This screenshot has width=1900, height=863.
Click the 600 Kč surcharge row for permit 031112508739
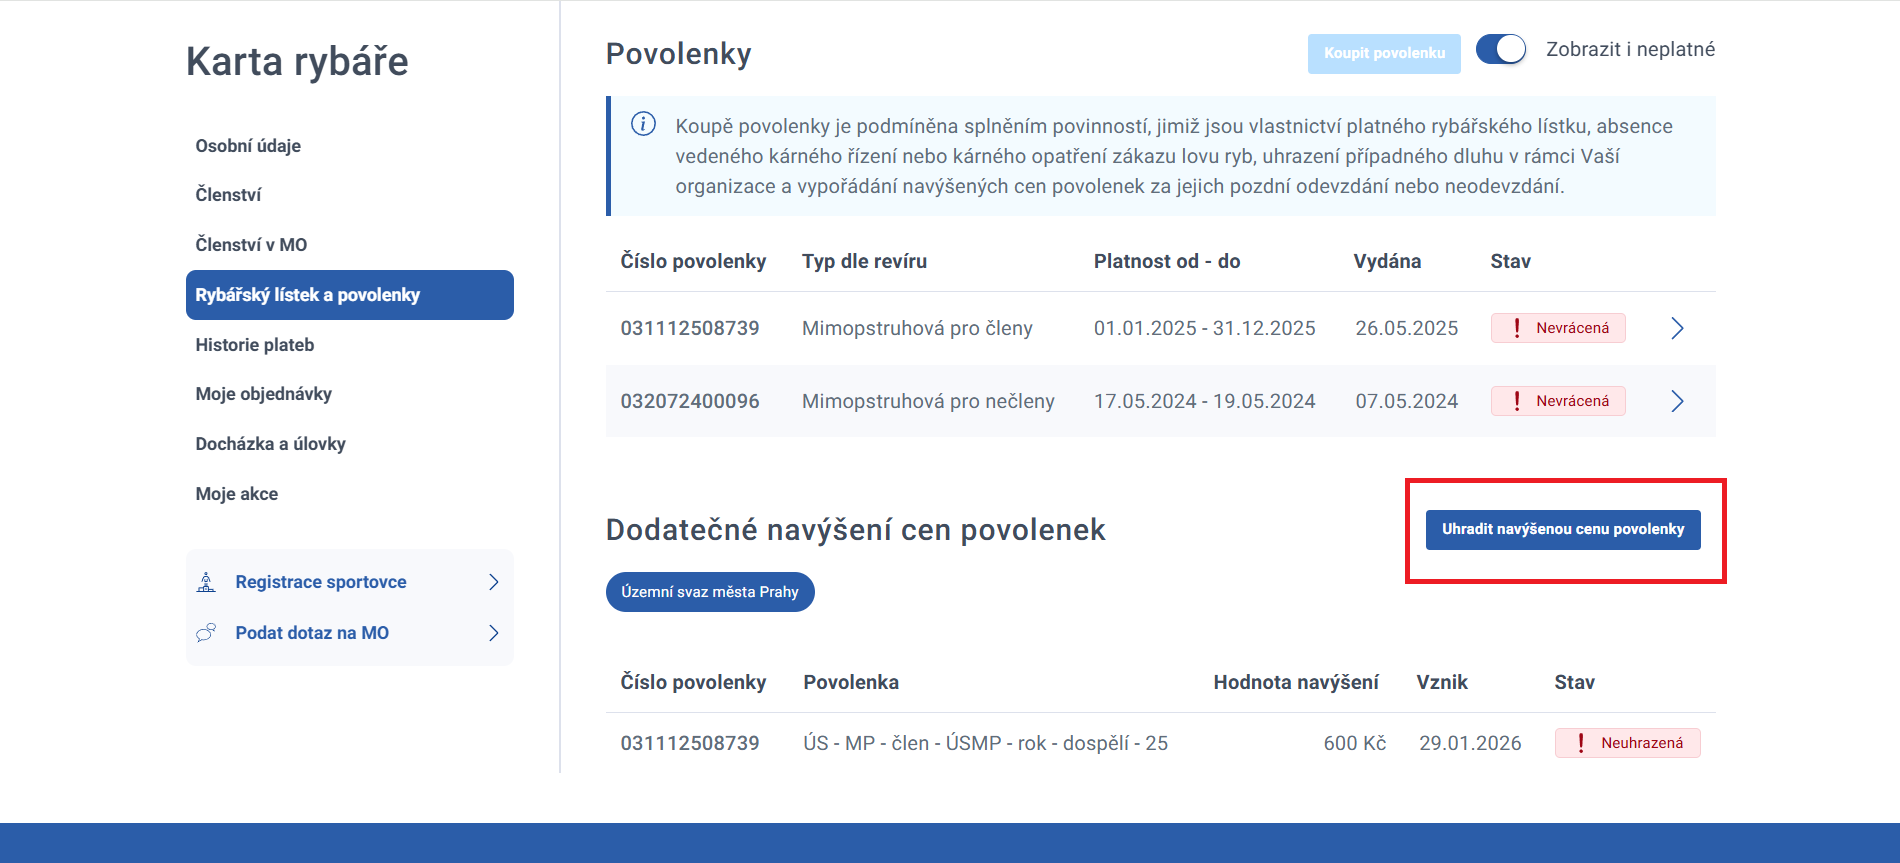pos(1353,743)
